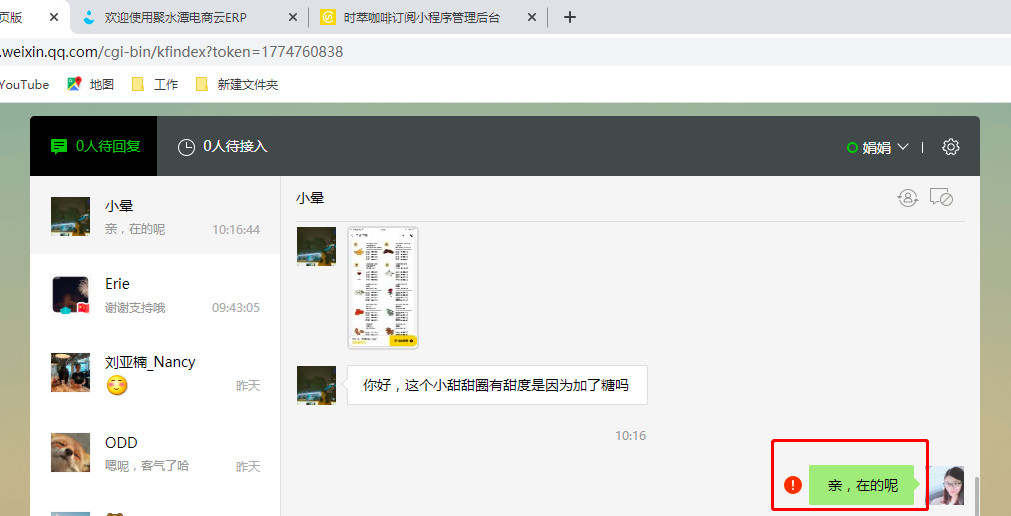Open the 工作 bookmark folder
The height and width of the screenshot is (516, 1011).
point(155,84)
